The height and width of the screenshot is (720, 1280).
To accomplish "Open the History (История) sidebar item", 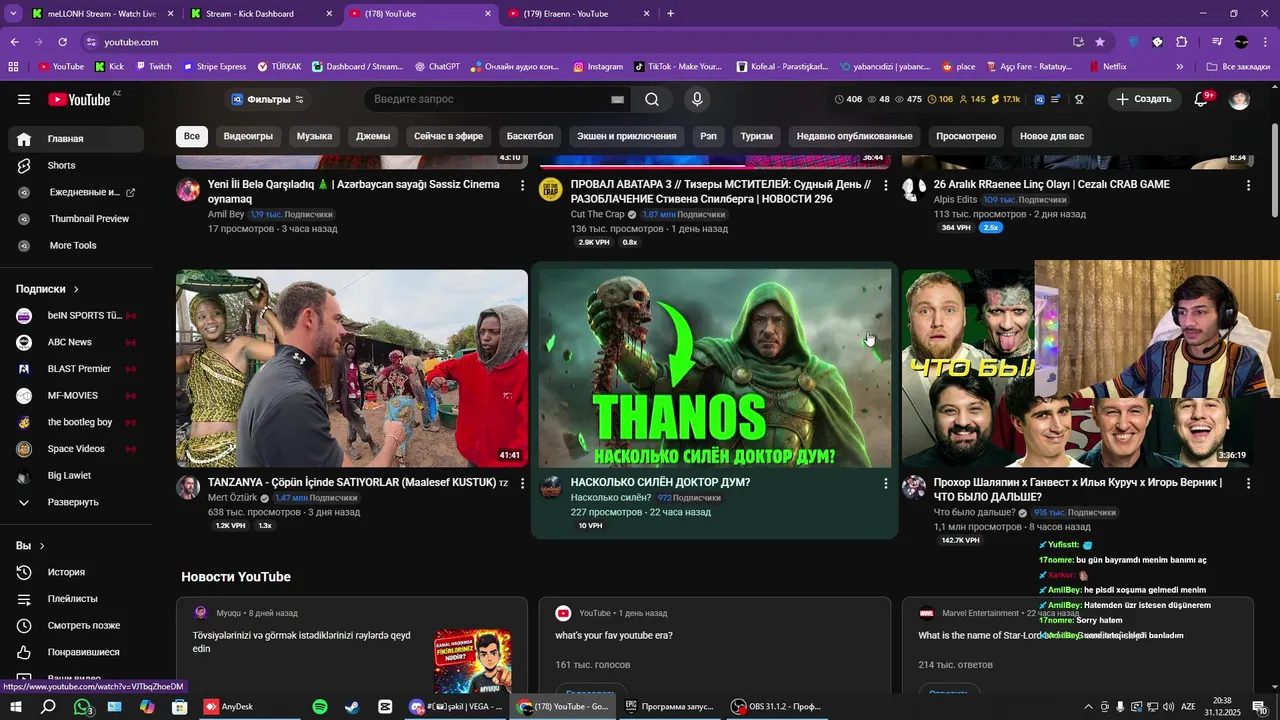I will [x=76, y=572].
